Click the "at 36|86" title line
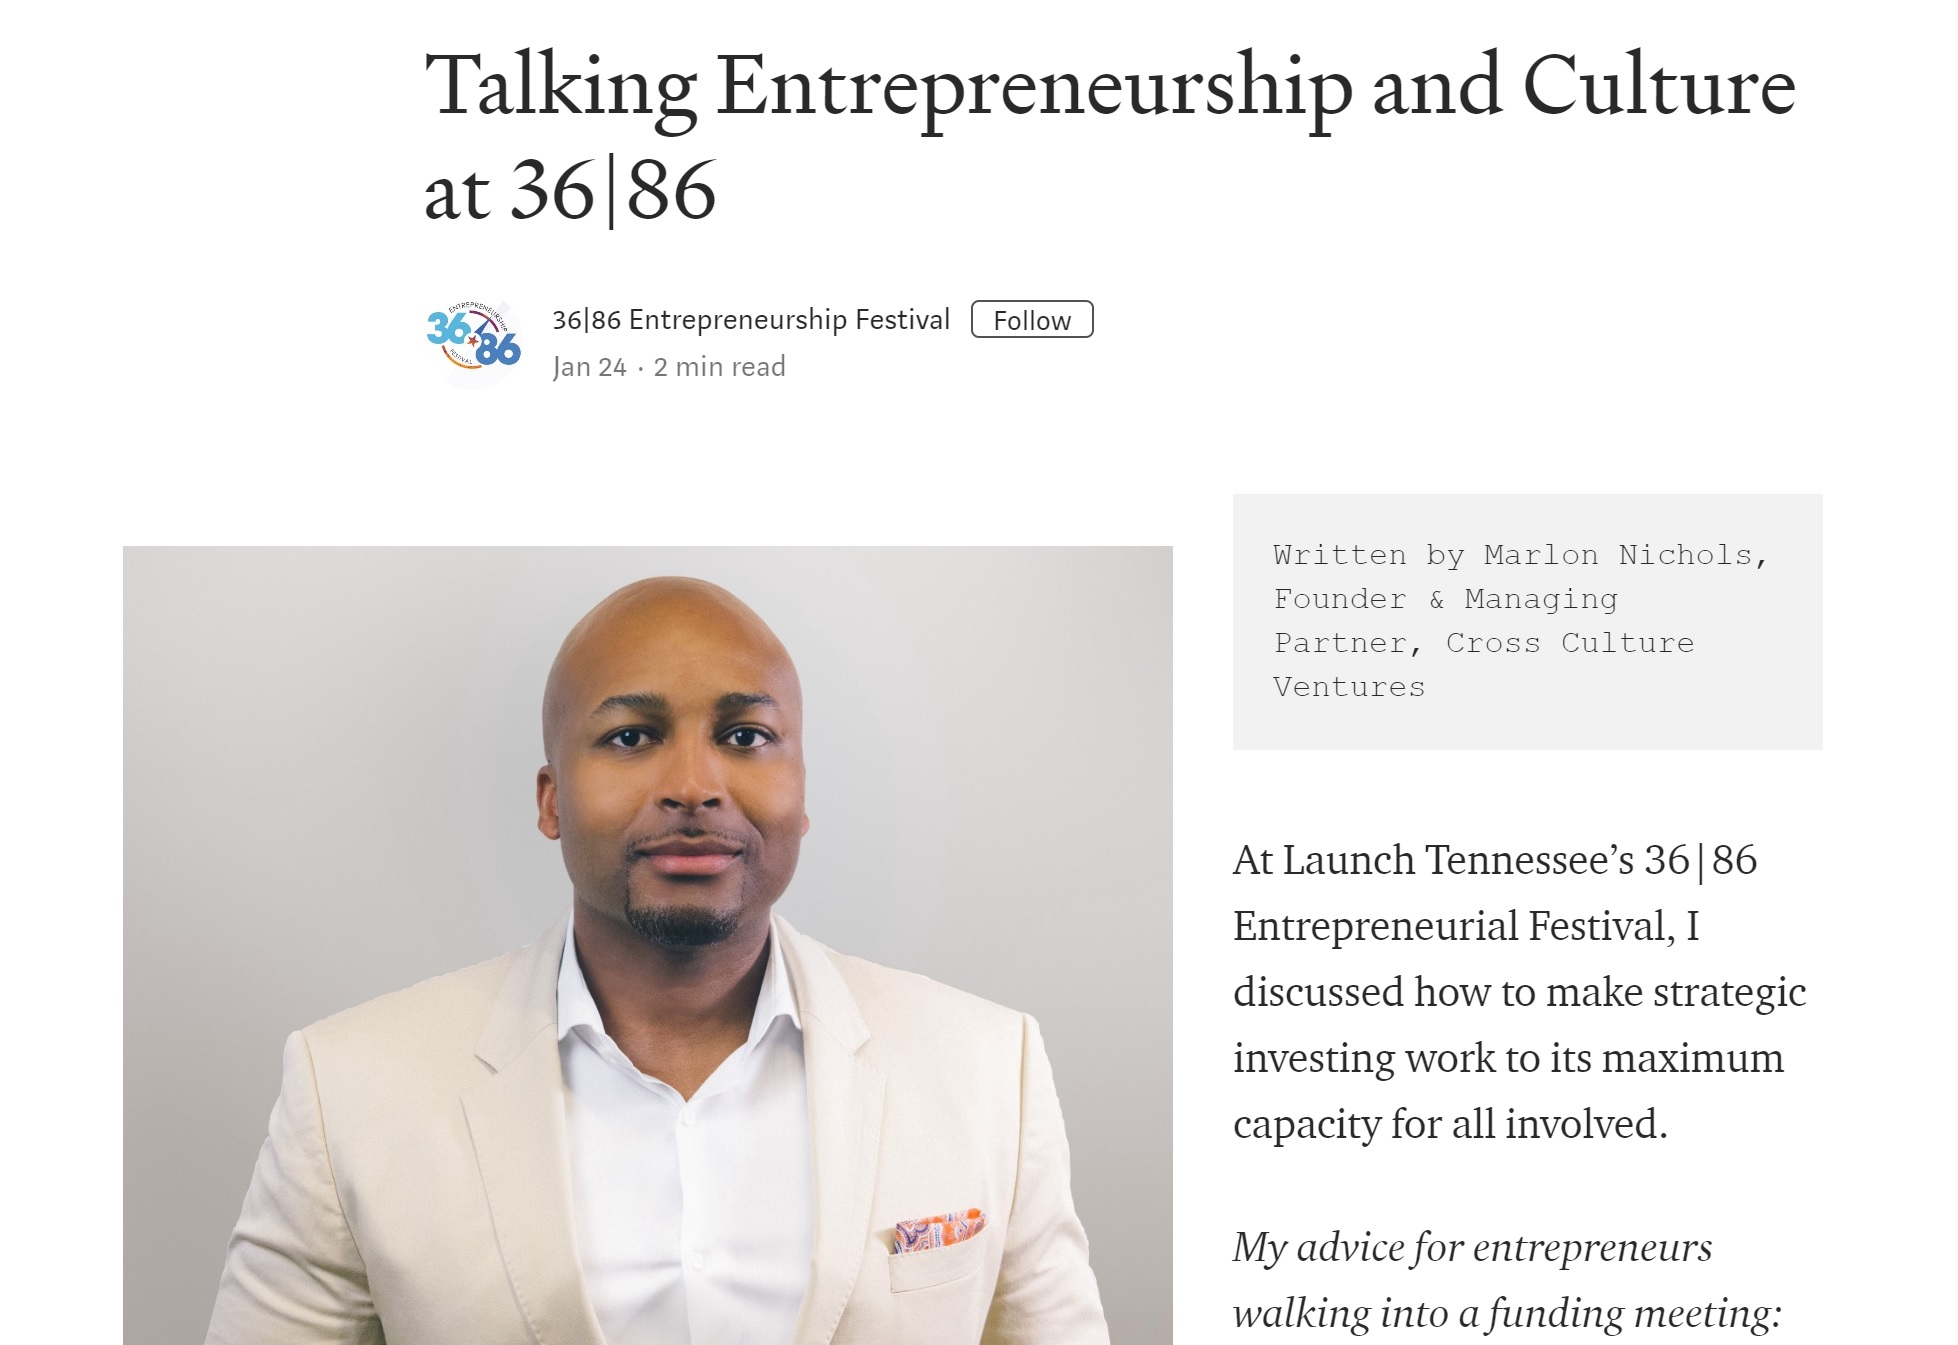 (x=570, y=190)
